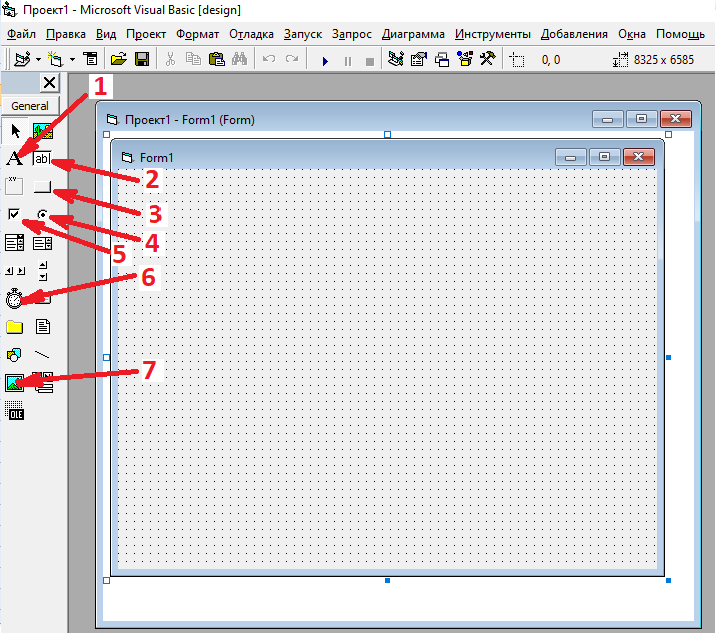The image size is (716, 633).
Task: Click the Undo arrow icon
Action: (269, 59)
